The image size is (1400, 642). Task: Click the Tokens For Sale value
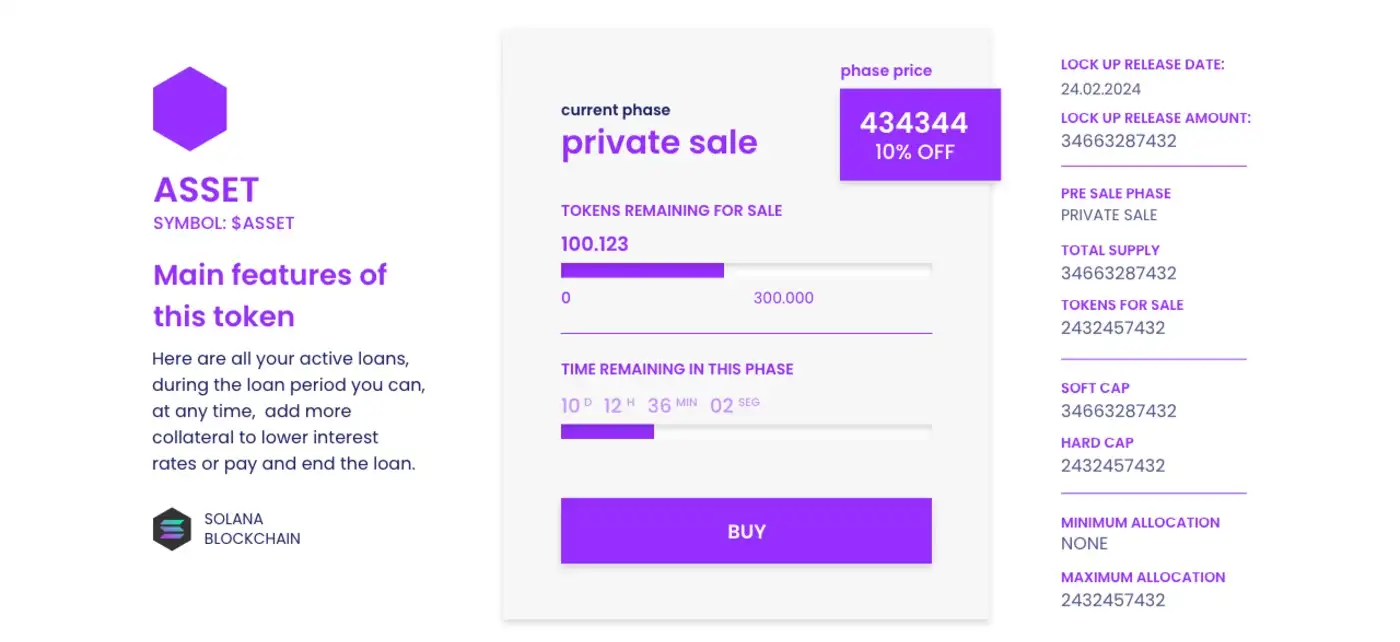click(1113, 328)
